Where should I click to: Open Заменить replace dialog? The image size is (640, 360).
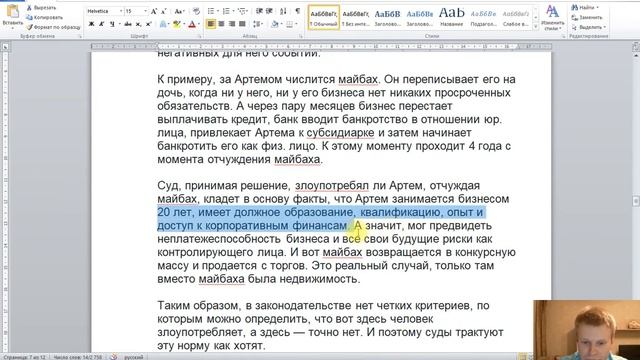(x=587, y=17)
